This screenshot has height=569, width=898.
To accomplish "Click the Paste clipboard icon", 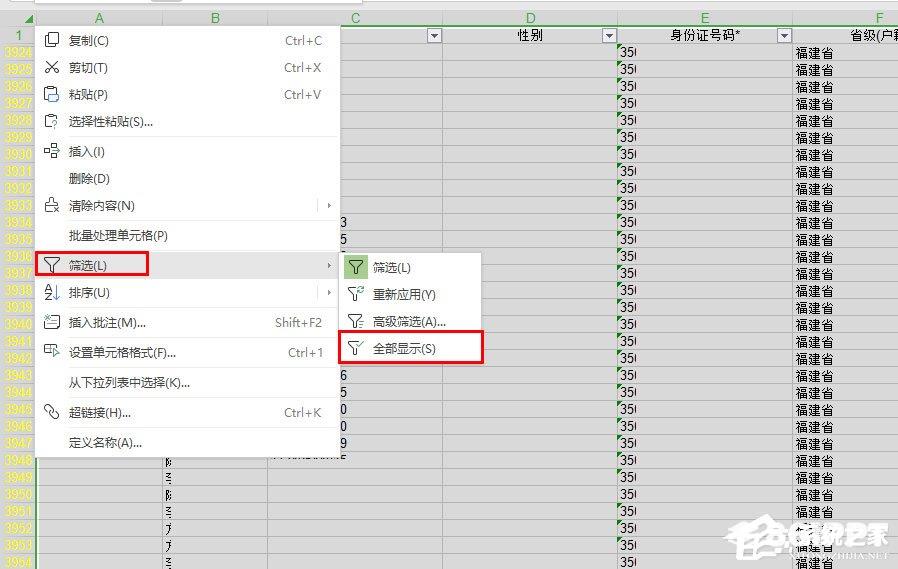I will 52,94.
